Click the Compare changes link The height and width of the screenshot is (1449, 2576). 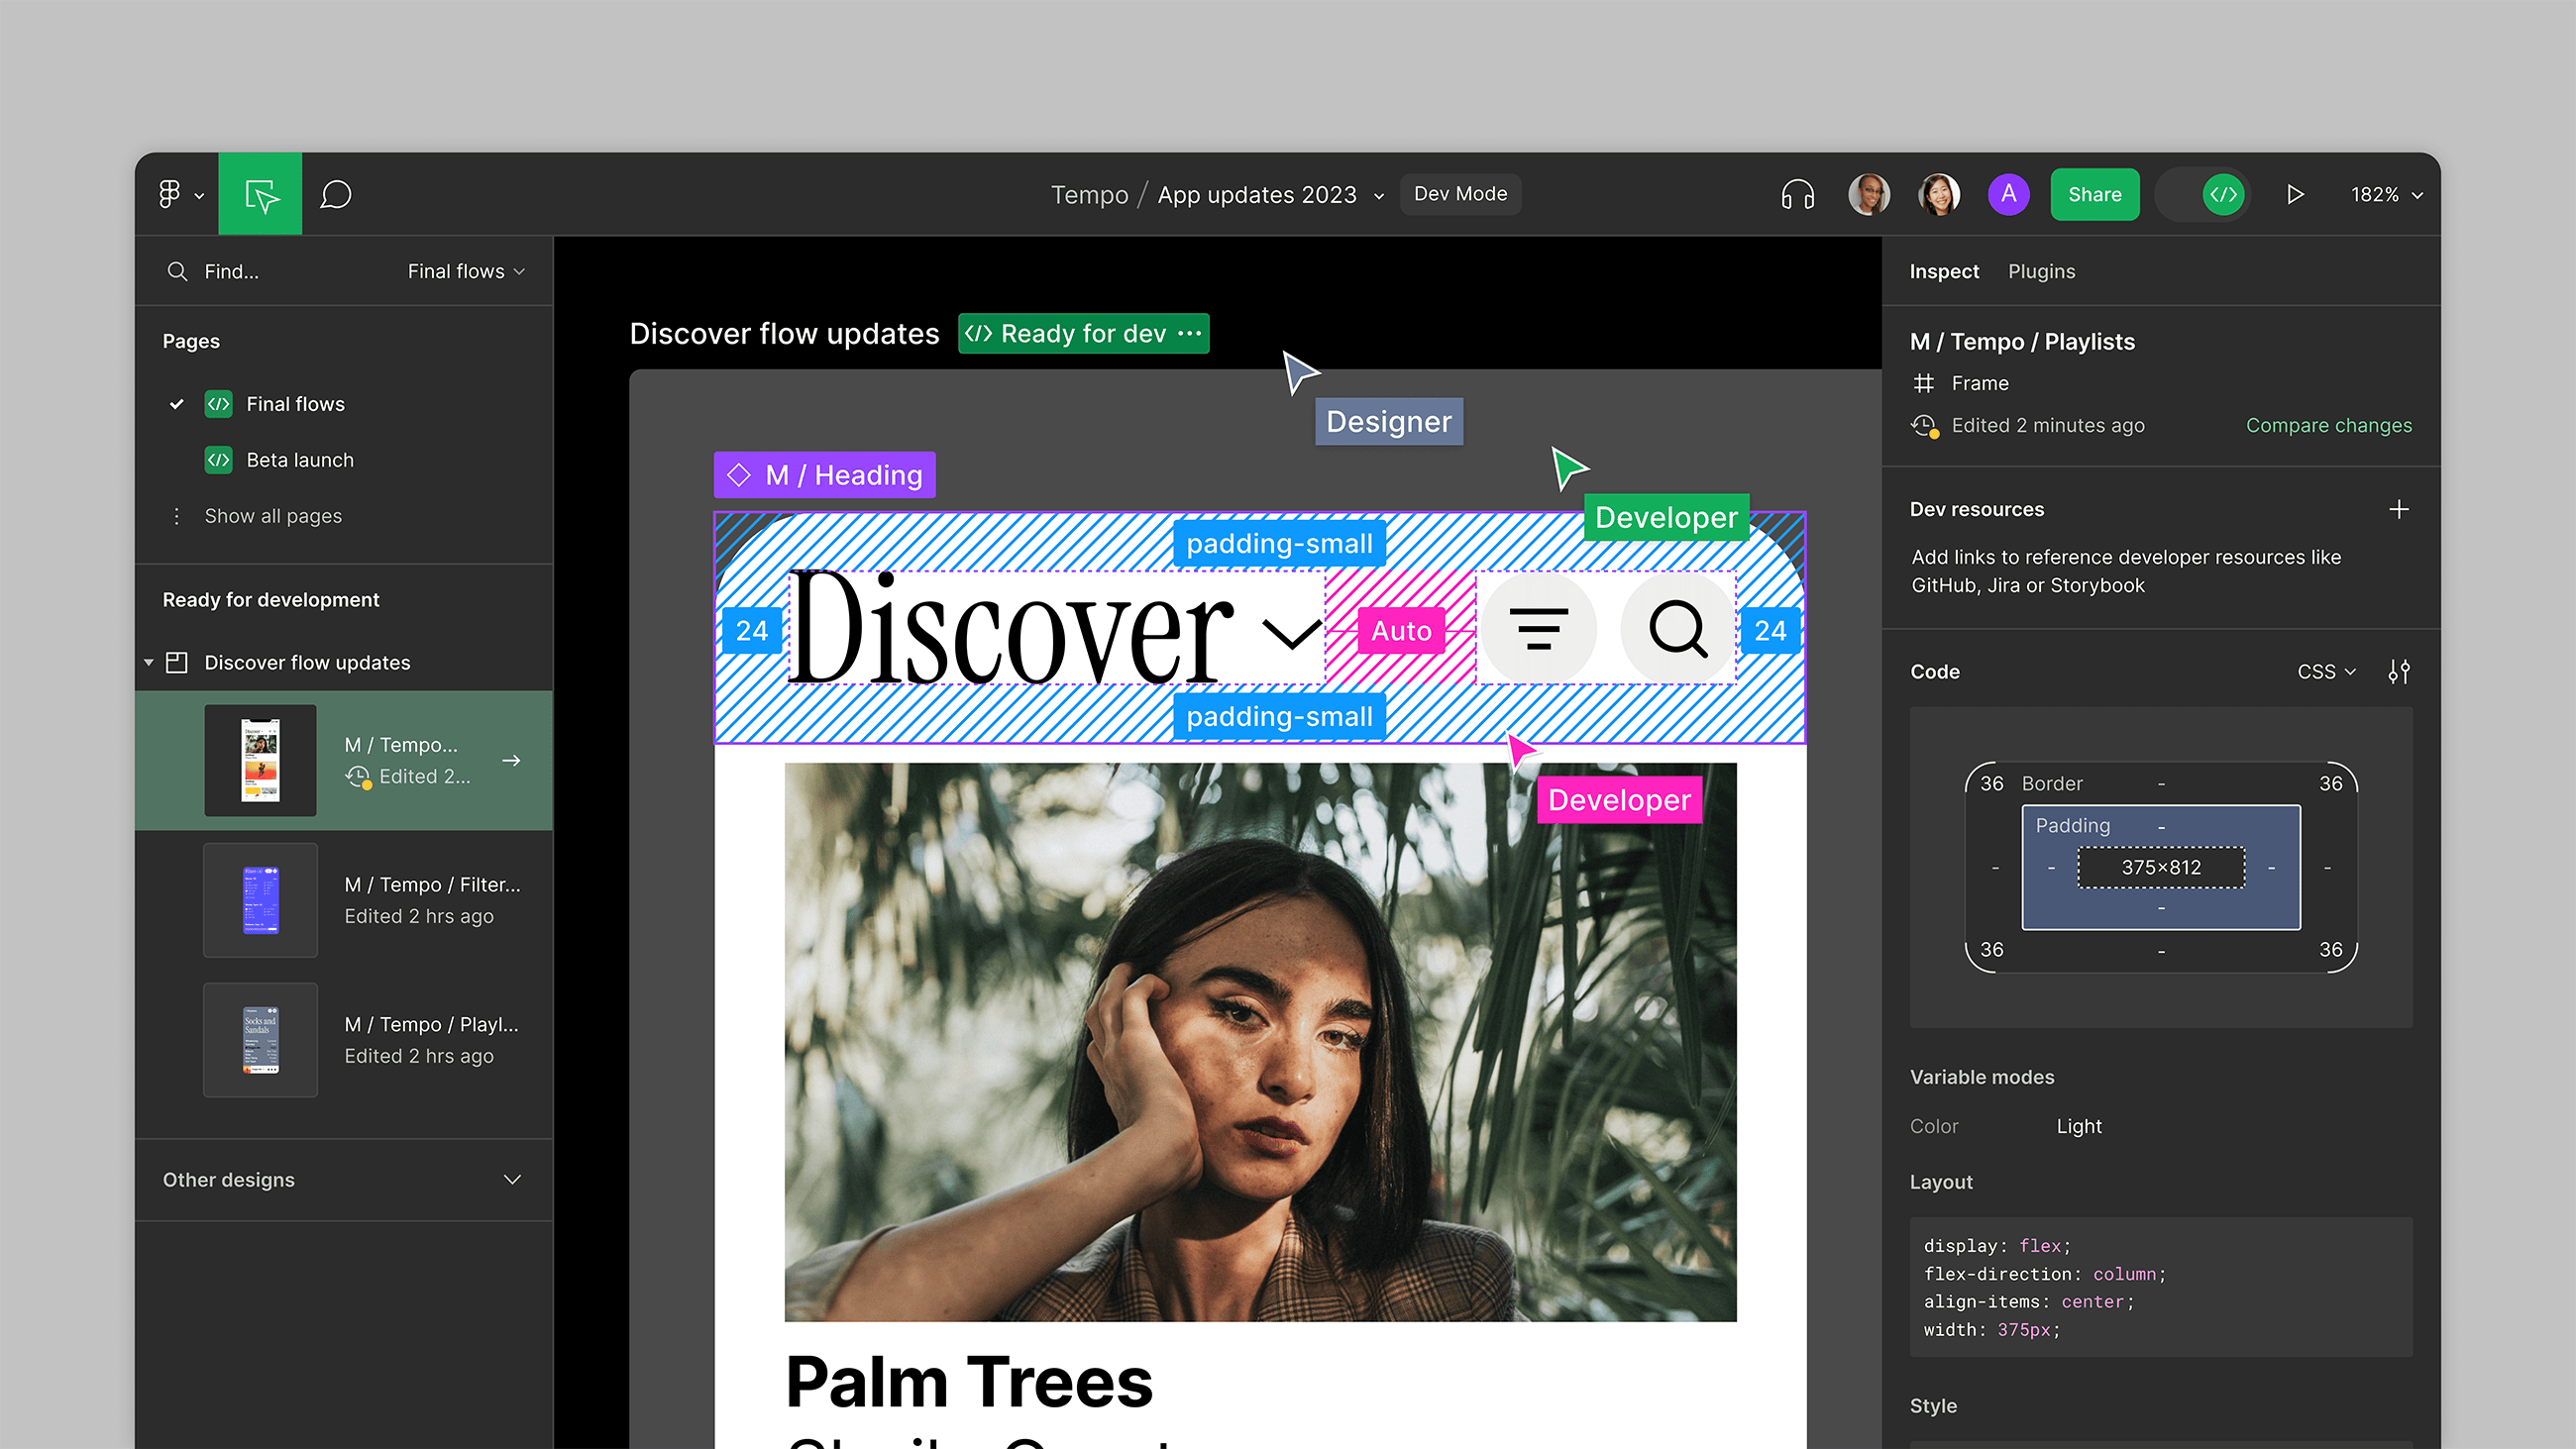click(2328, 425)
